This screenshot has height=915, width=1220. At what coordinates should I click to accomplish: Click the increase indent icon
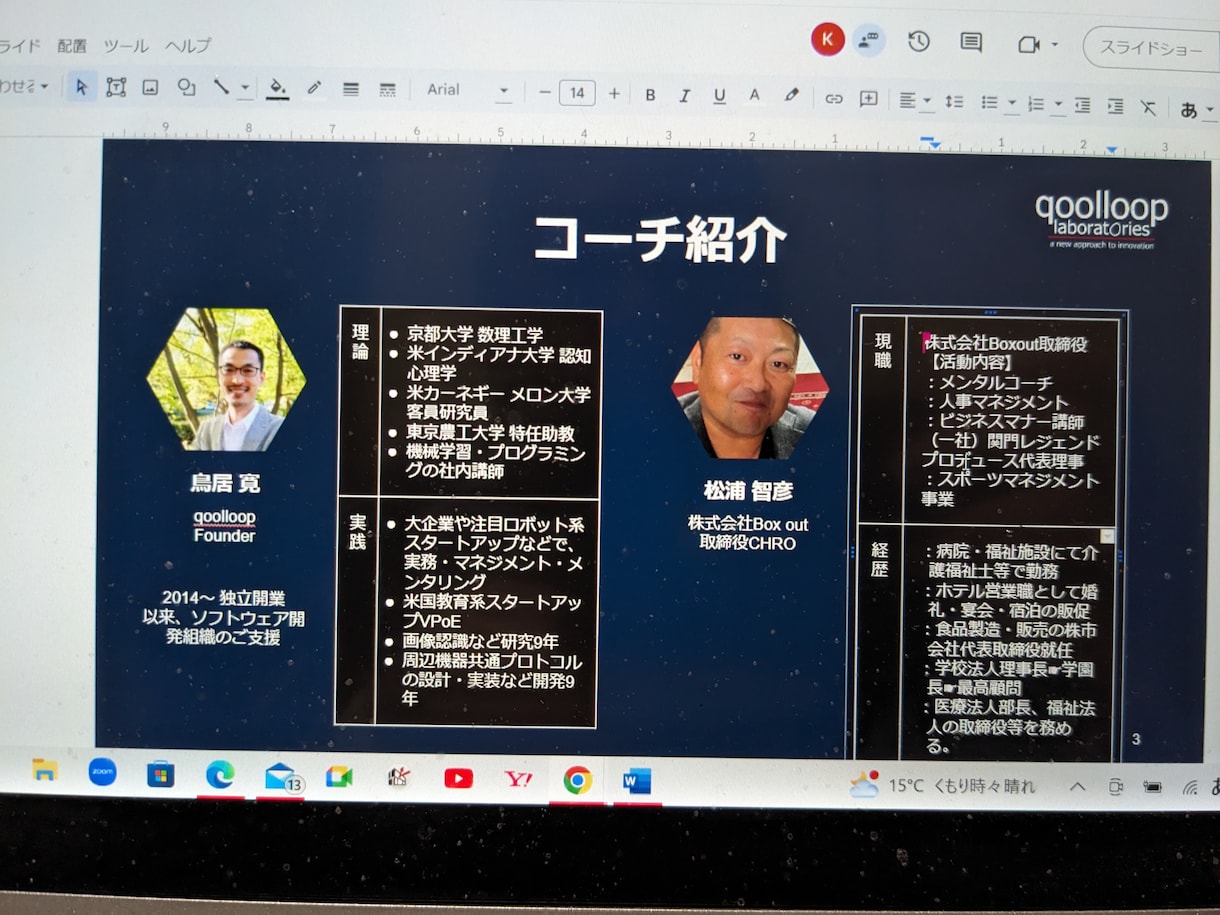[1115, 106]
